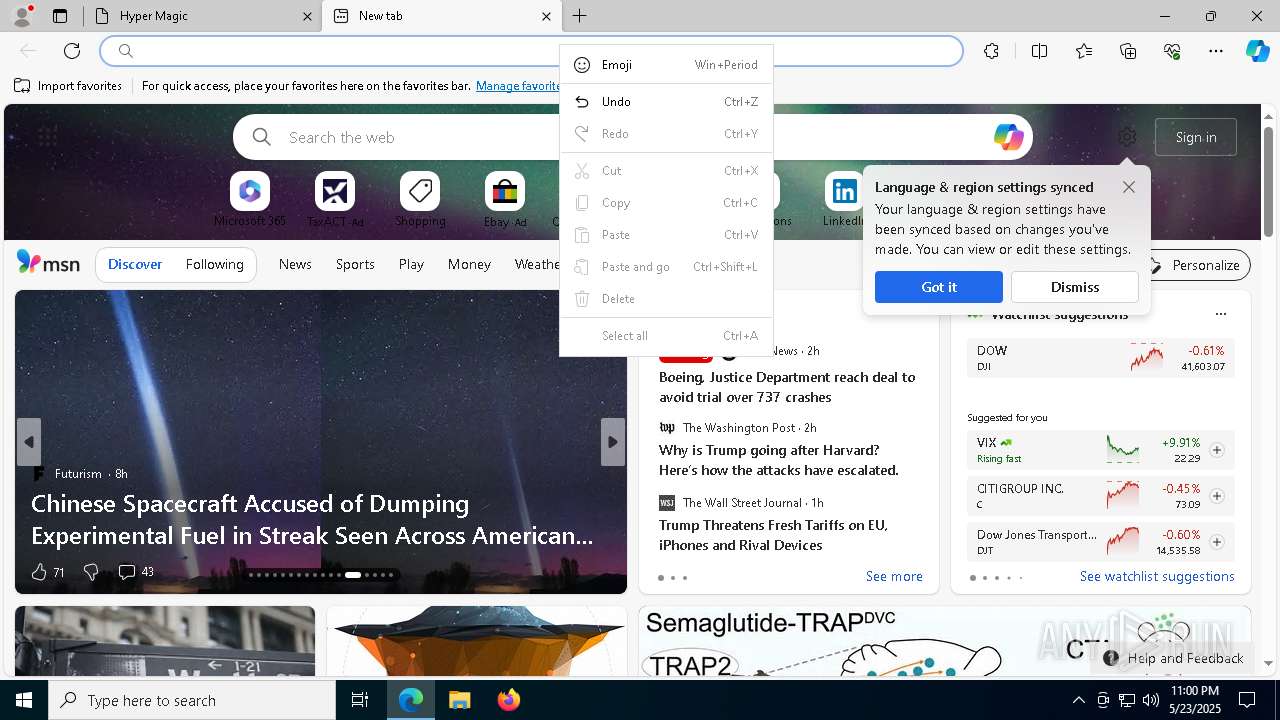Open Help and Feedback
Viewport: 1280px width, 720px height.
(1174, 658)
